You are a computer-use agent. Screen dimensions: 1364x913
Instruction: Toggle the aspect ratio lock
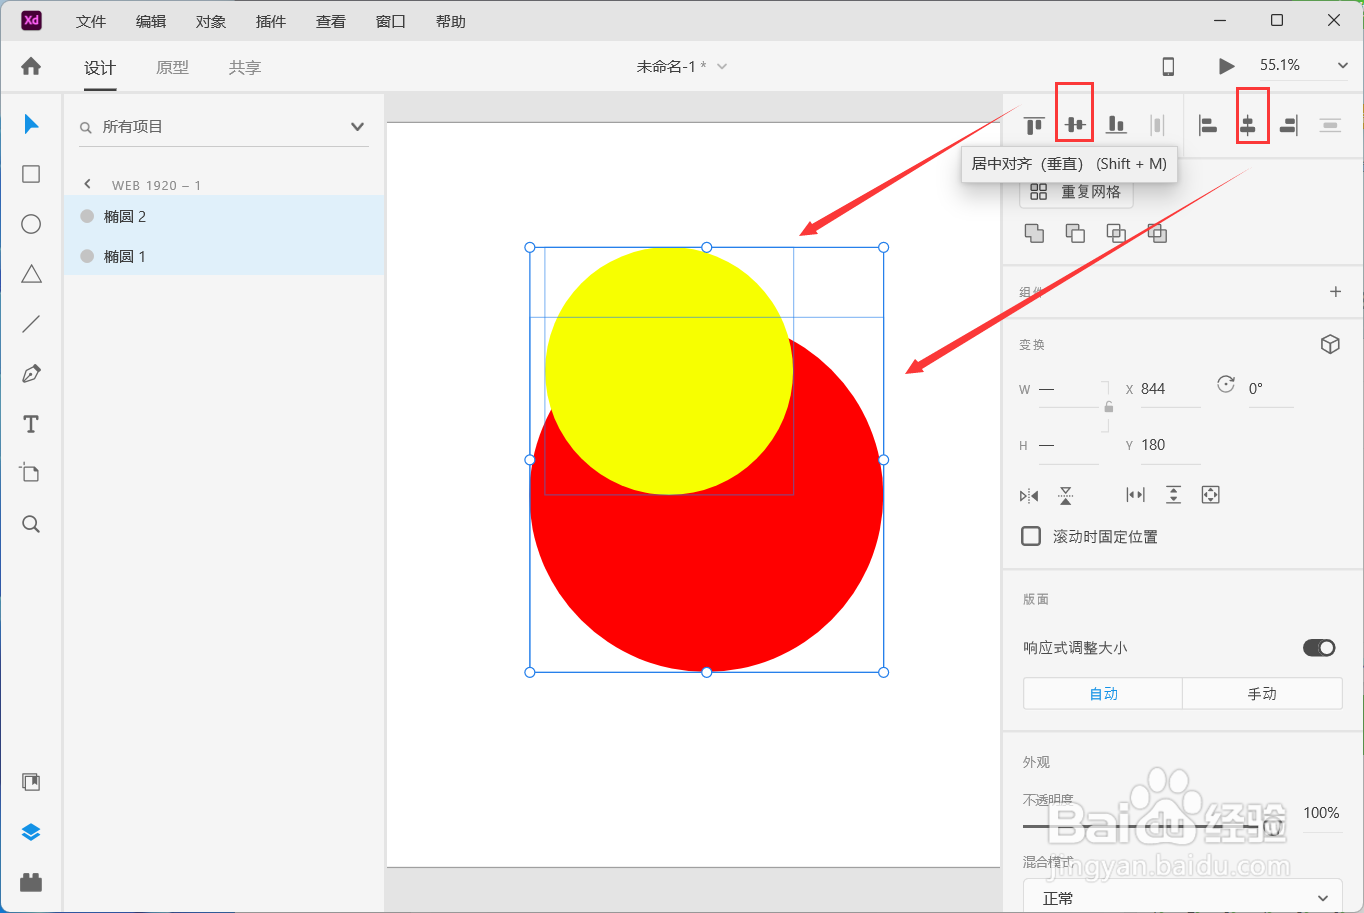click(x=1109, y=407)
